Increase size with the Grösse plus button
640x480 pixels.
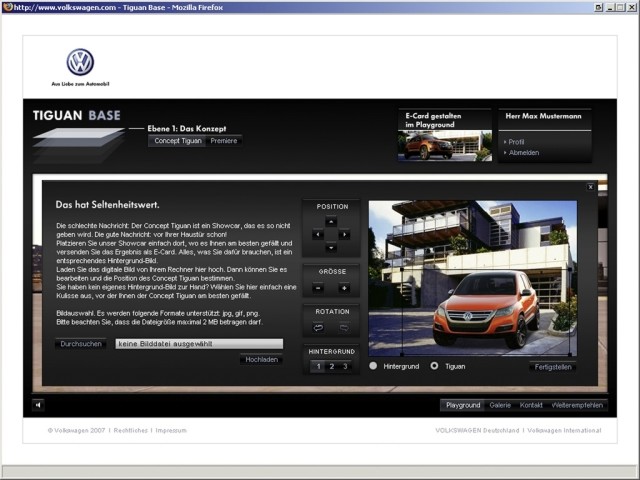click(x=344, y=288)
